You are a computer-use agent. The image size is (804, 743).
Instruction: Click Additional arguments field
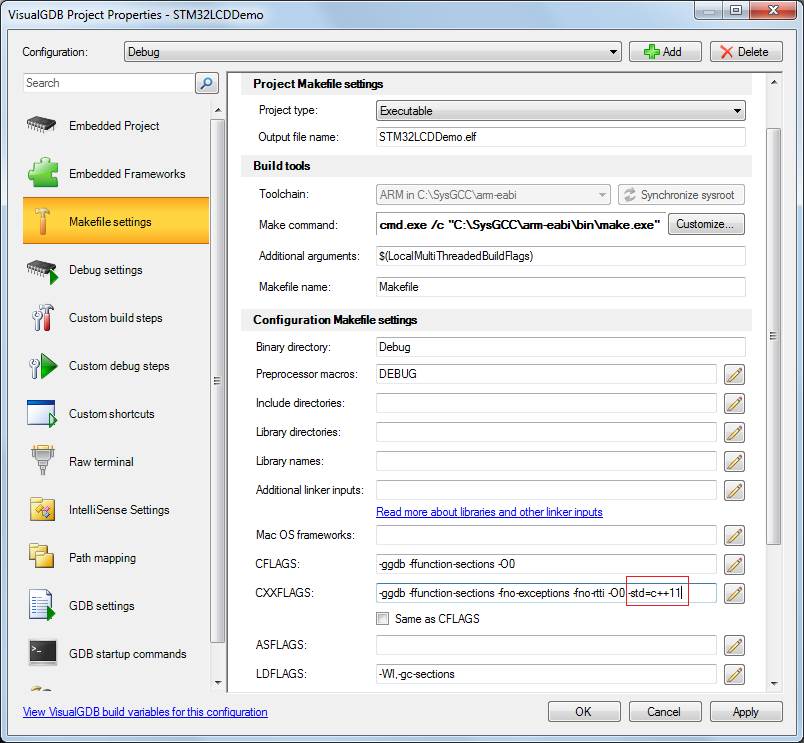pos(560,256)
